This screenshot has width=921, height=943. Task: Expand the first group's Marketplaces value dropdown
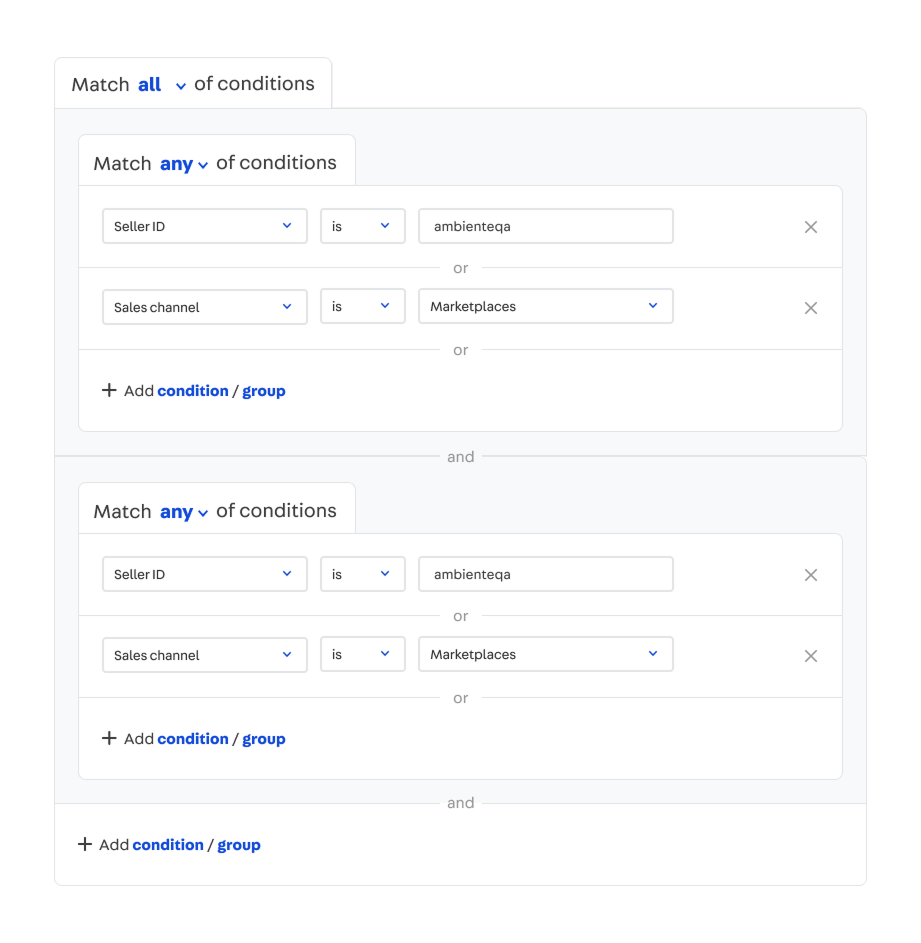point(545,306)
